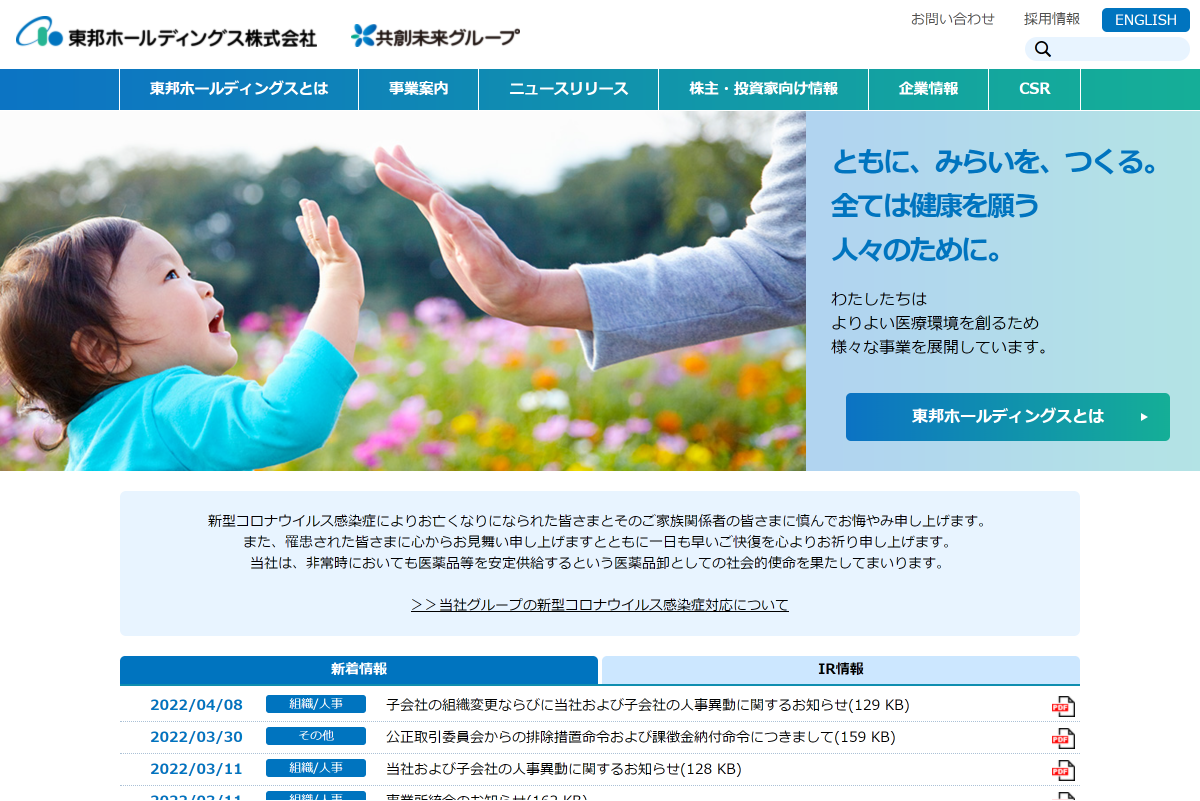
Task: Select ニュースリリース in the navigation bar
Action: pos(568,89)
